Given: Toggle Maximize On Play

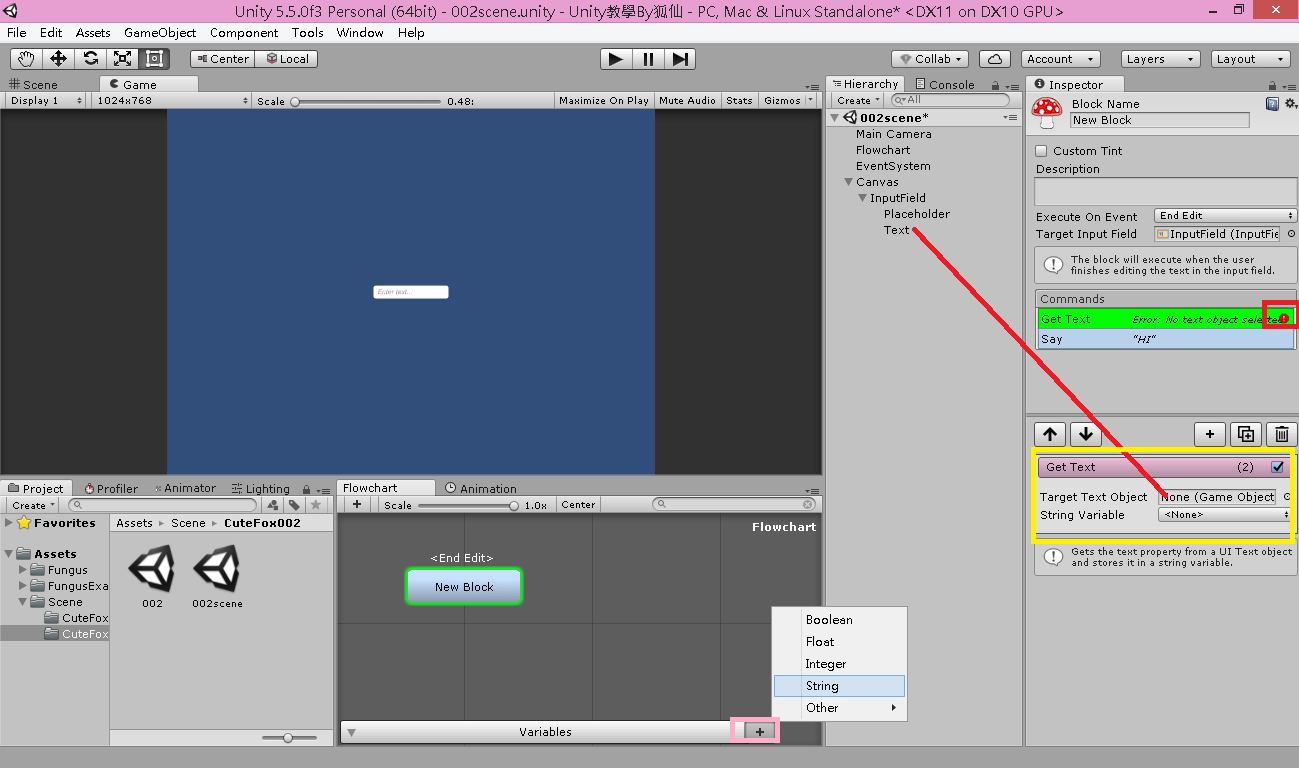Looking at the screenshot, I should pos(604,100).
